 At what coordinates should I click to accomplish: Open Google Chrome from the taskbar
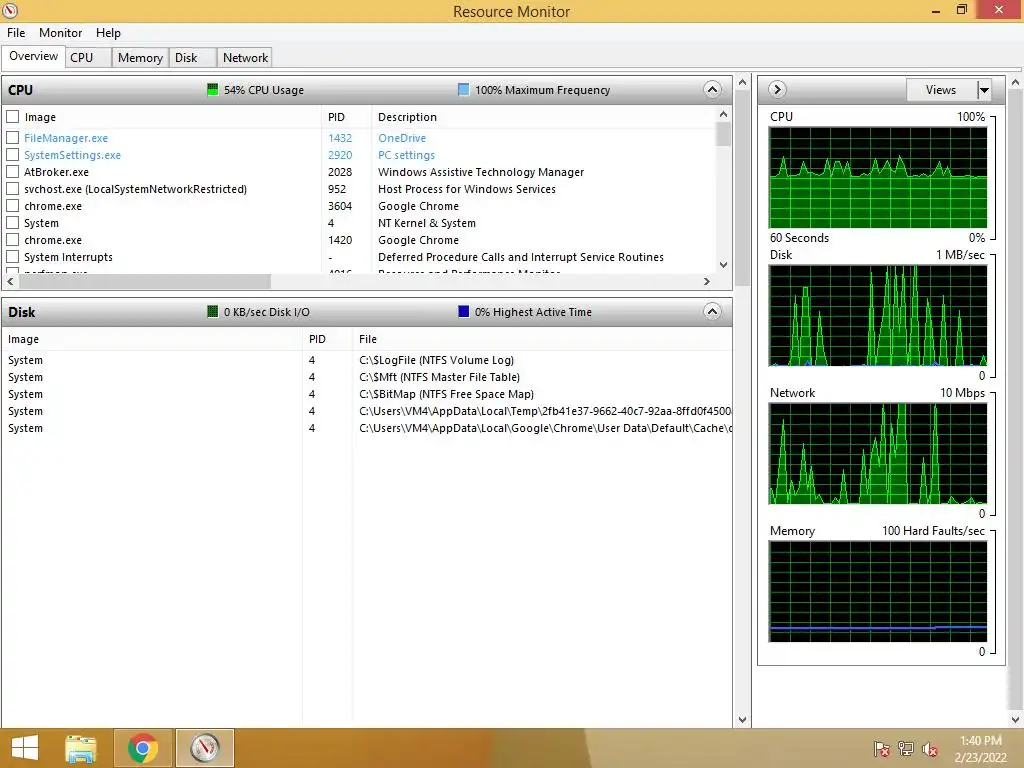coord(143,748)
